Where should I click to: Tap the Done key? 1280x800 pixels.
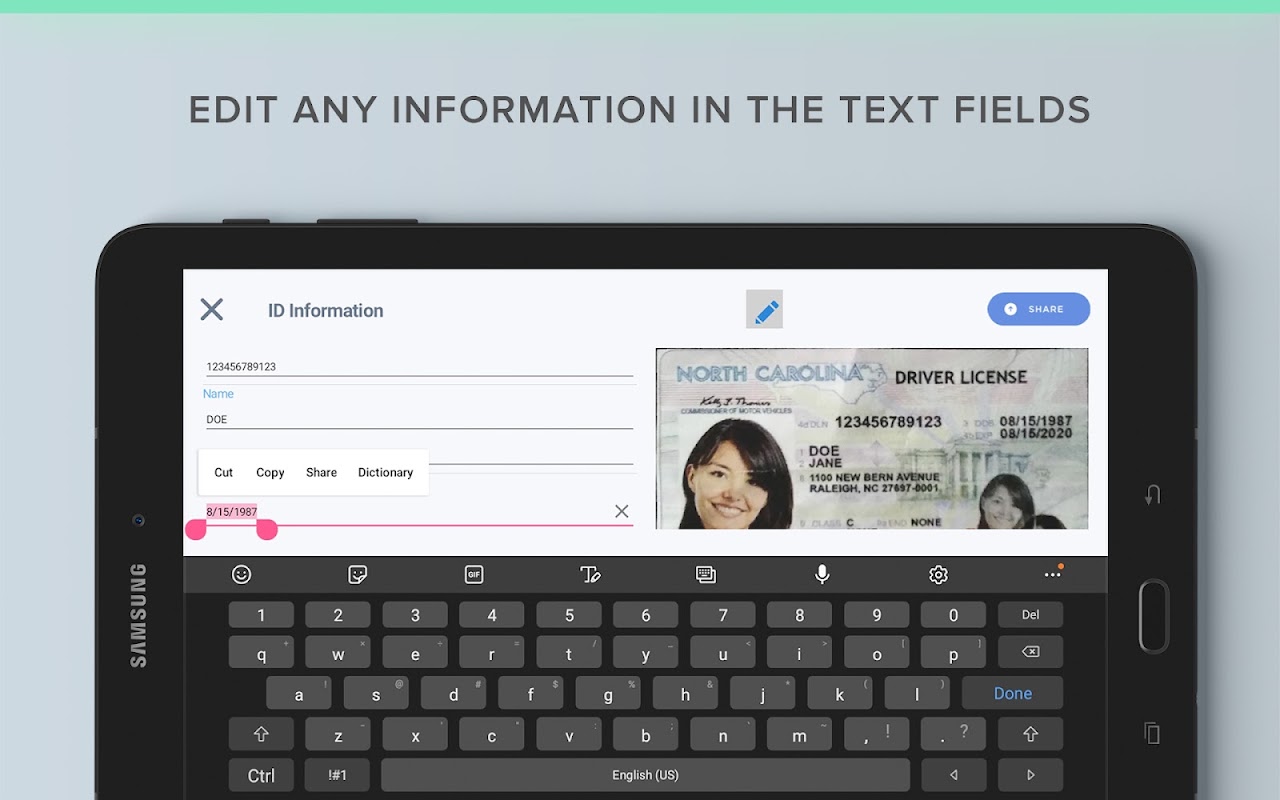click(1012, 693)
